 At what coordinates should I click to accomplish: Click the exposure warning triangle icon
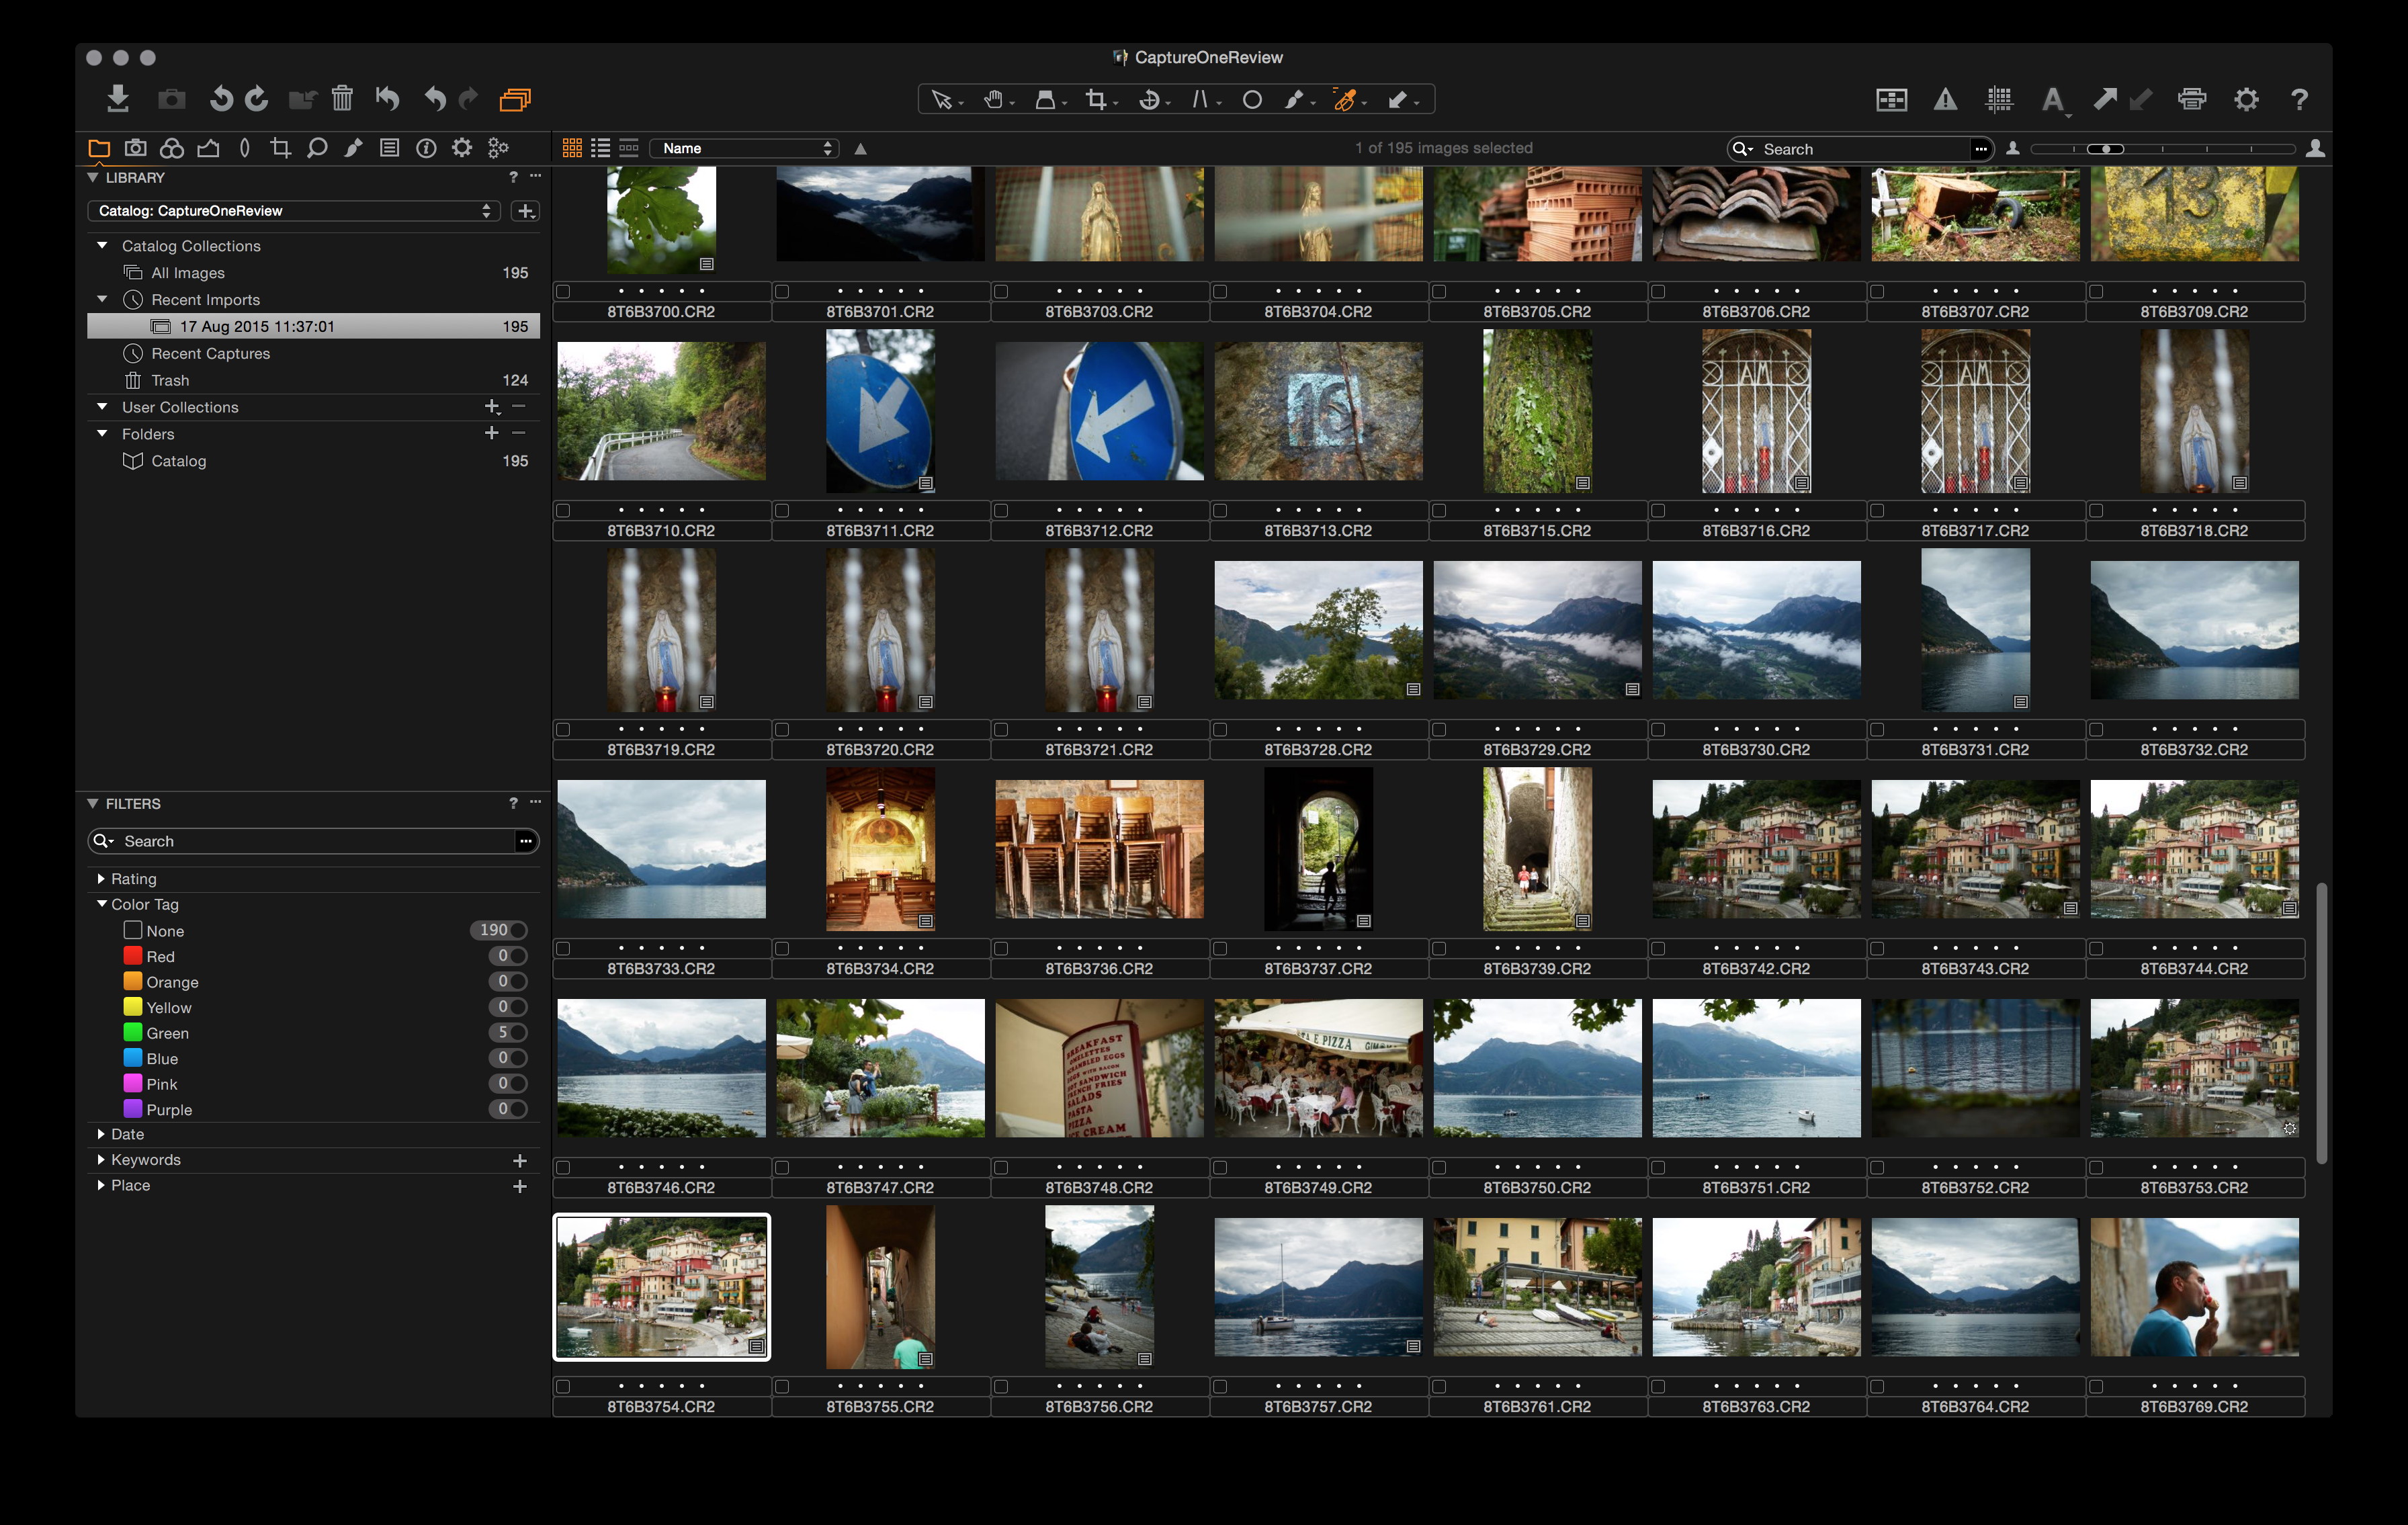(x=1945, y=99)
